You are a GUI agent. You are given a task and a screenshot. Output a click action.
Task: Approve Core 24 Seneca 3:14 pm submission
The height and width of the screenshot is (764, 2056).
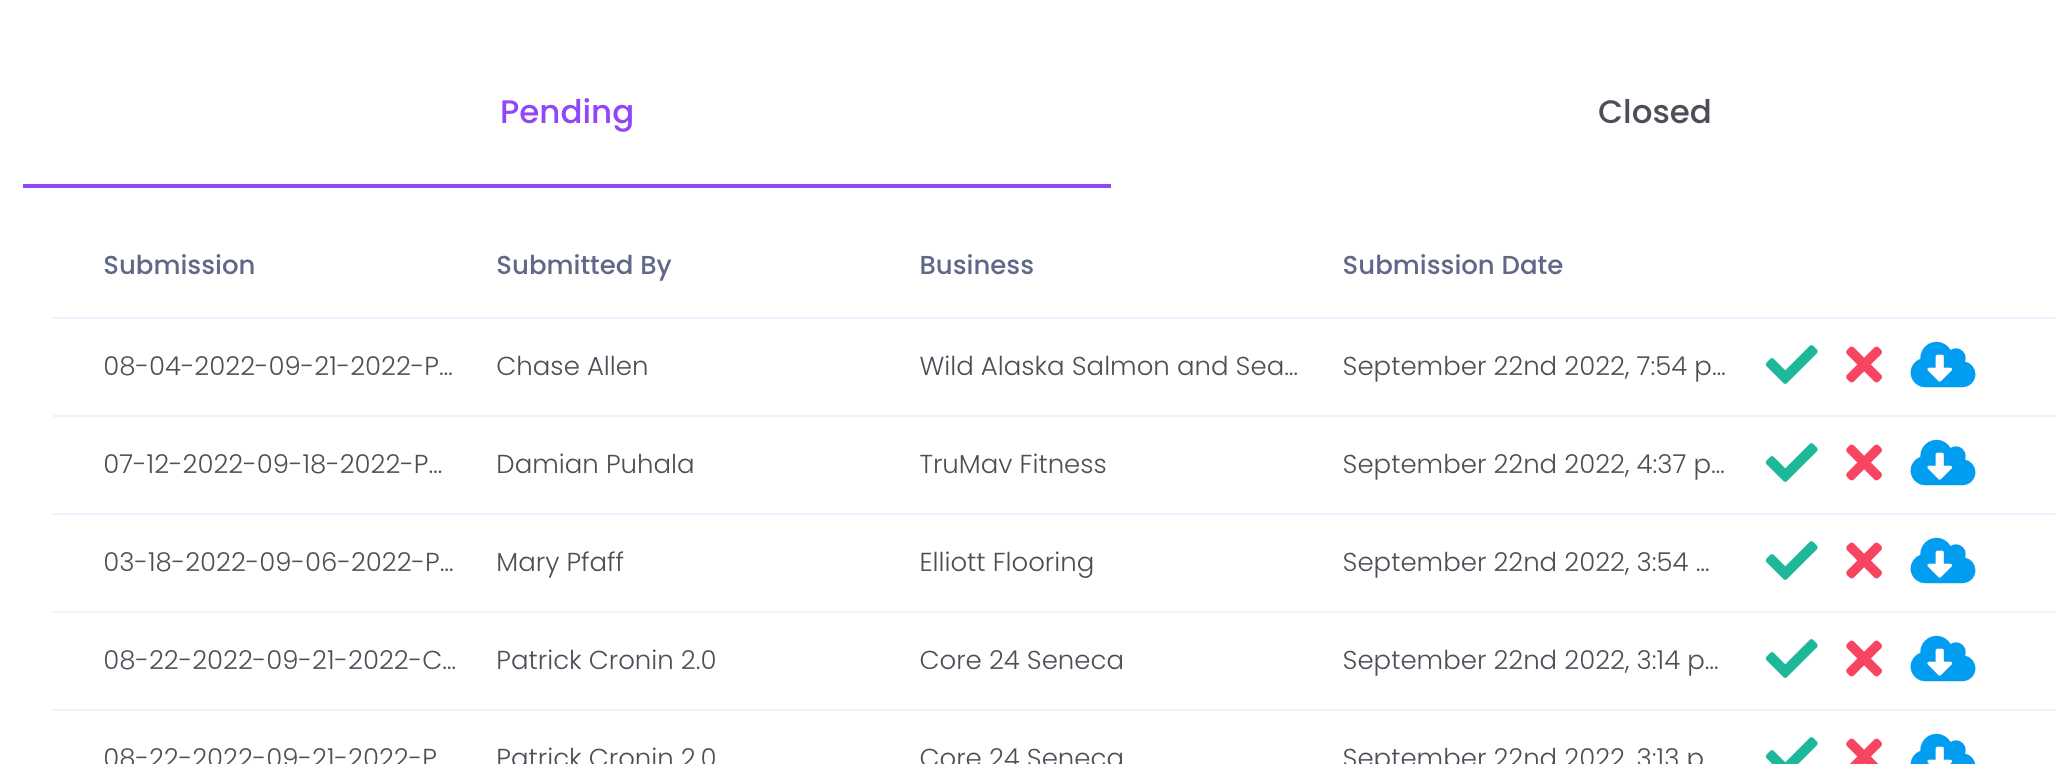click(x=1791, y=659)
